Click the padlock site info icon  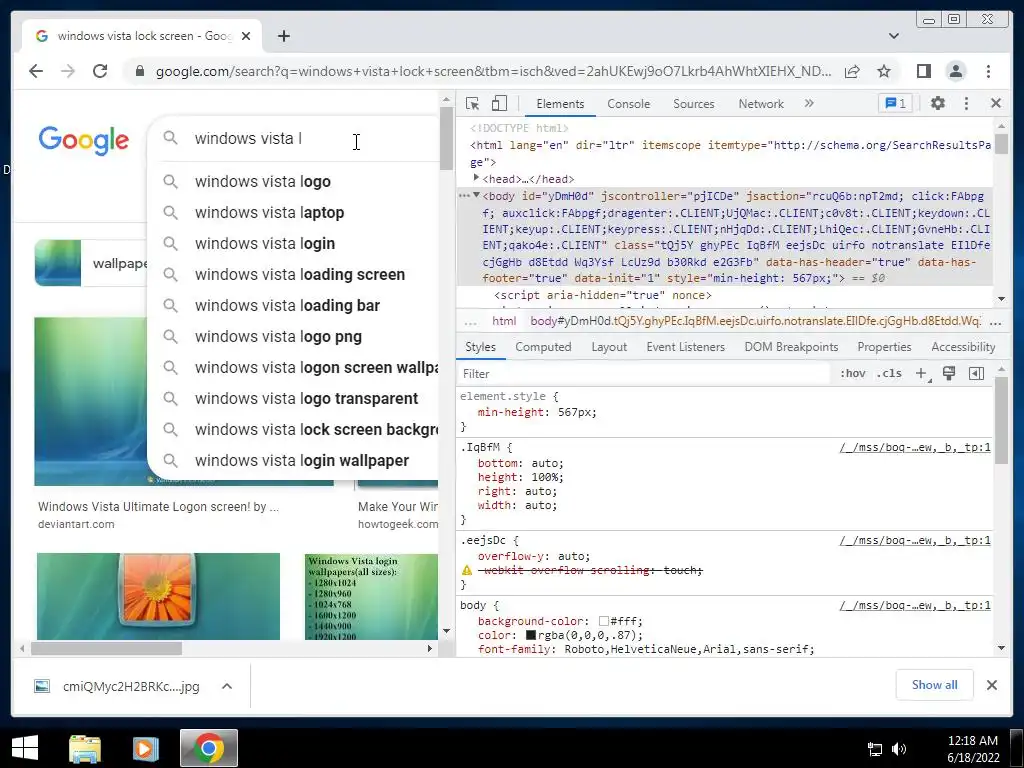click(140, 71)
